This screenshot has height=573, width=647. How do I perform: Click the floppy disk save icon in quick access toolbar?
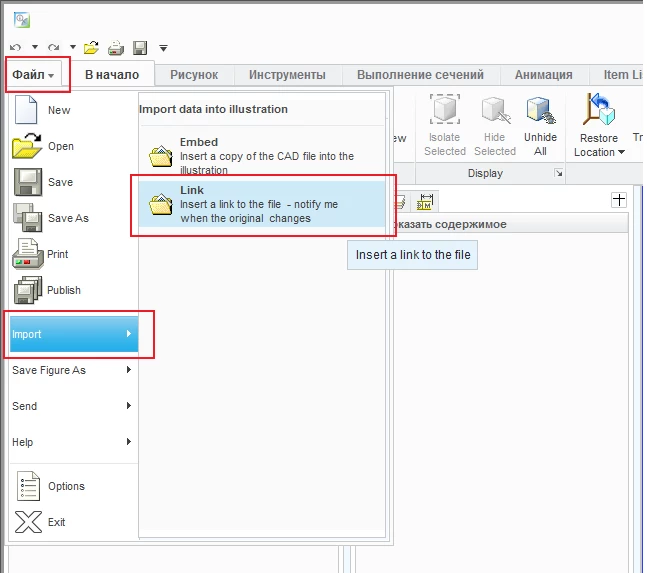tap(140, 48)
